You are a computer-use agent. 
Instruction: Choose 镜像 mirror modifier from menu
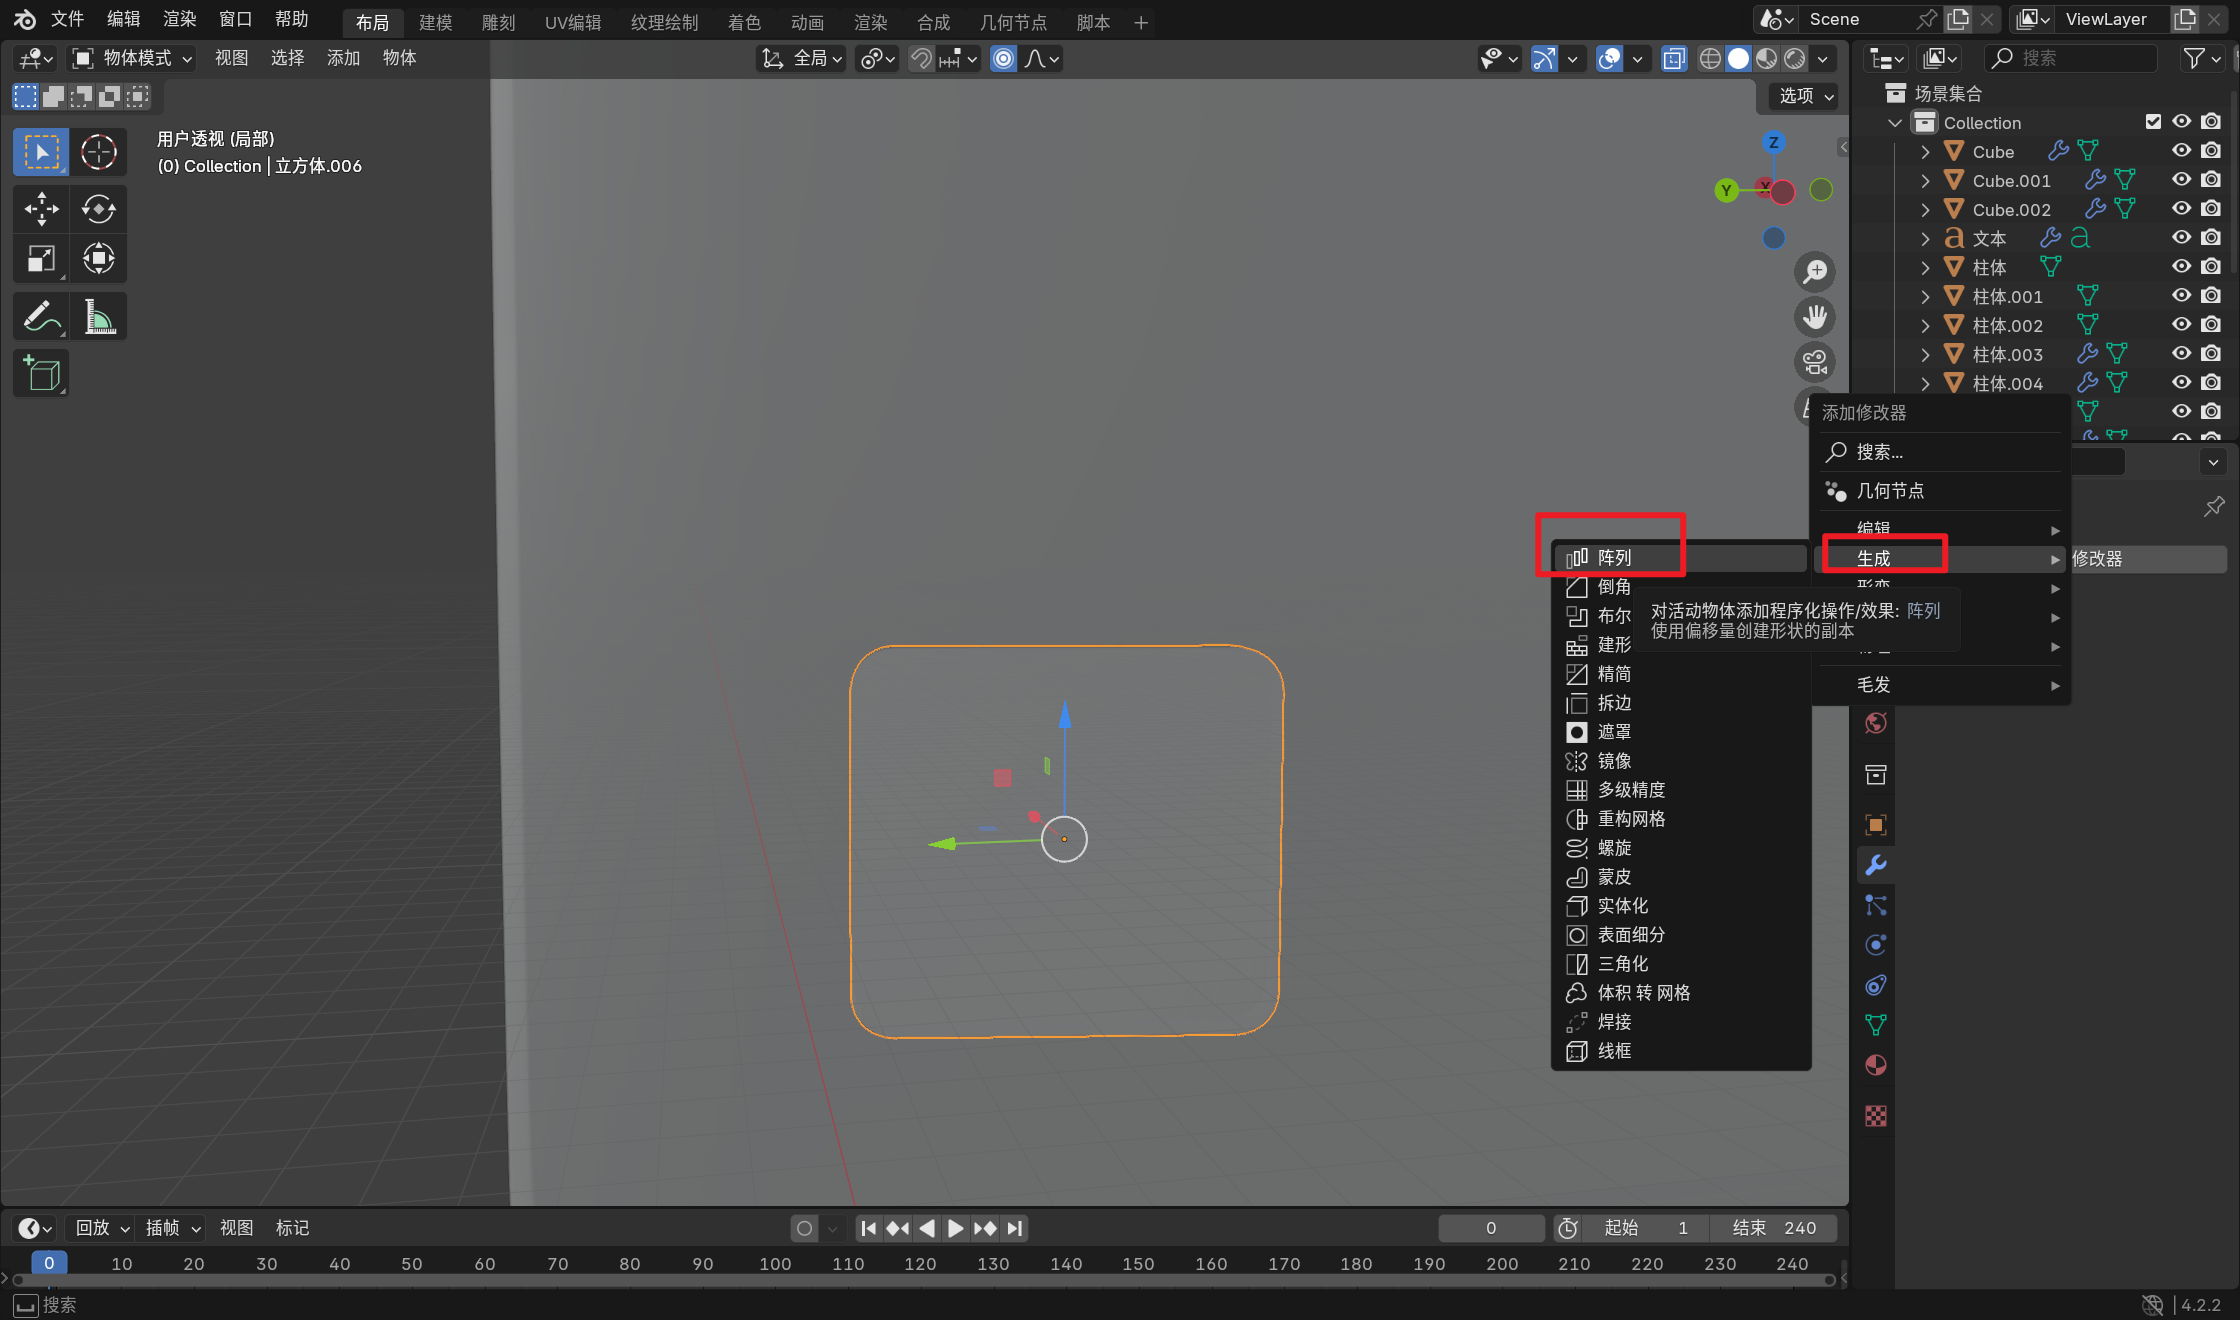pos(1614,761)
